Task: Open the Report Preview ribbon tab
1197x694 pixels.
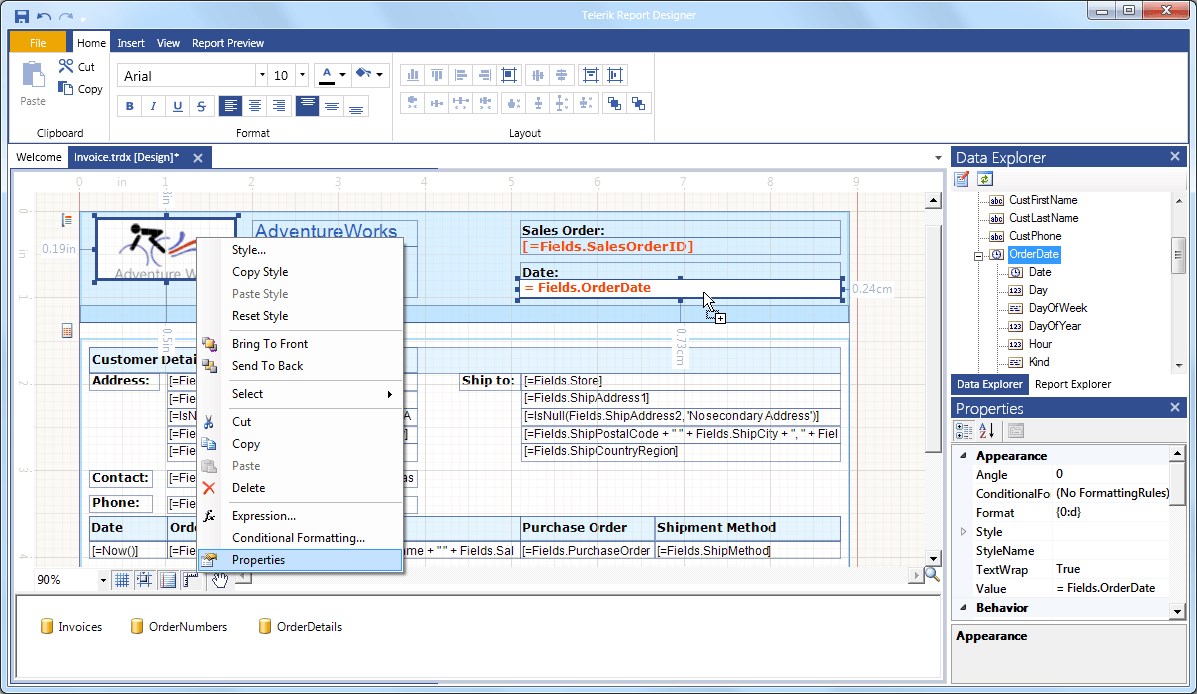Action: click(x=227, y=43)
